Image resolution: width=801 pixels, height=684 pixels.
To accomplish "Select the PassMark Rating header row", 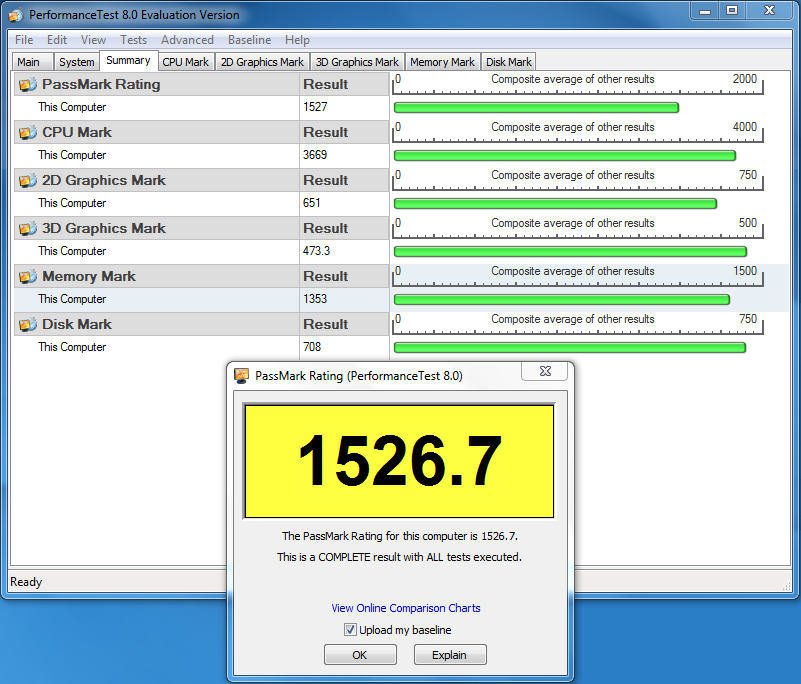I will (x=201, y=84).
